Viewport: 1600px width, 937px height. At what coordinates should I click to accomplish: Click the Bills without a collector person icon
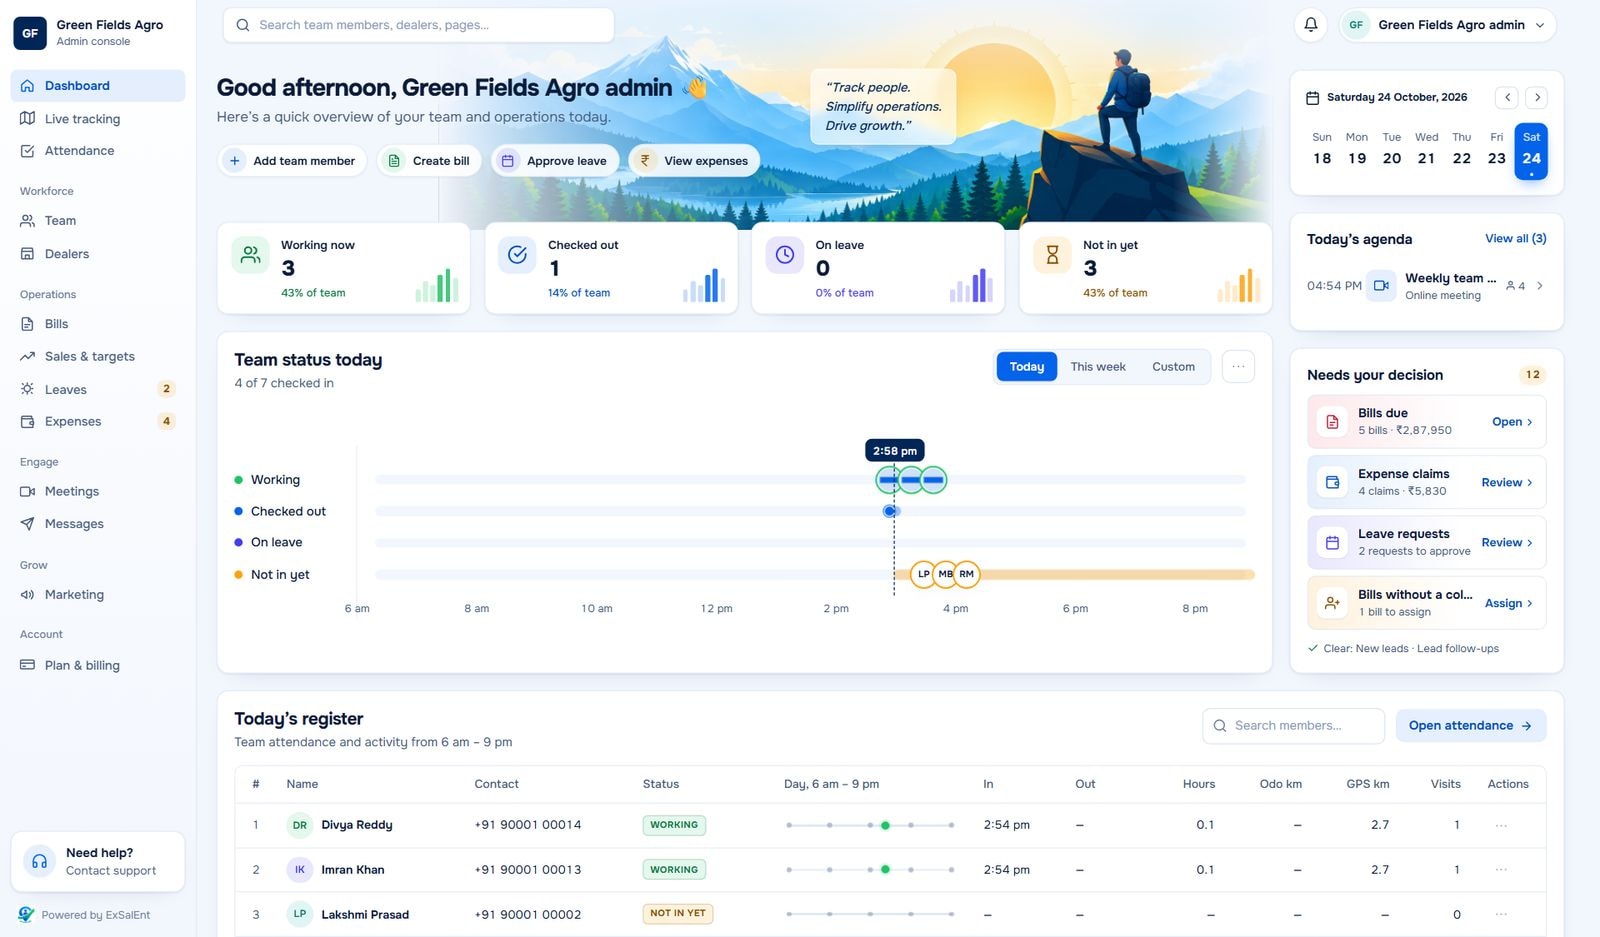(1332, 603)
